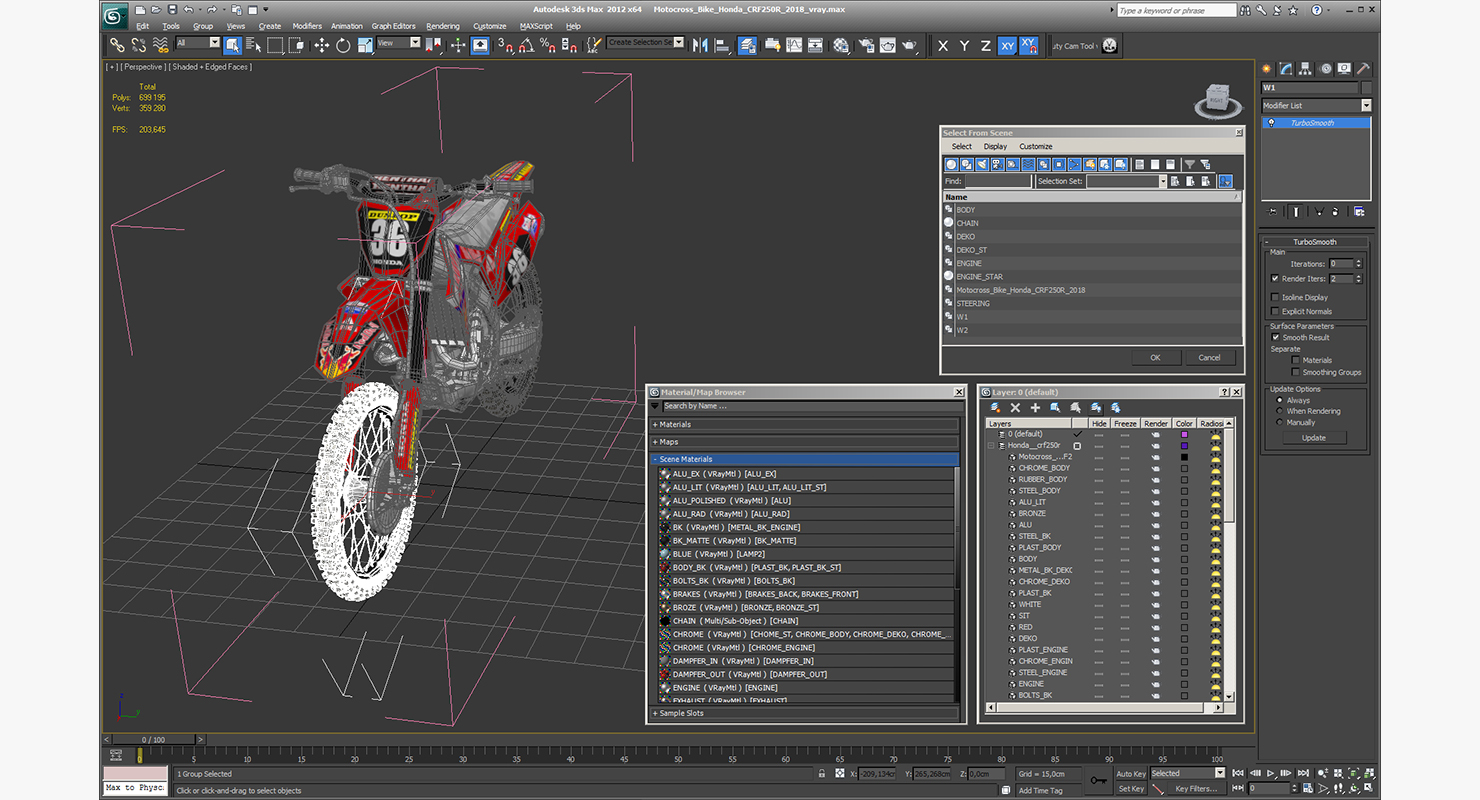
Task: Open the Graph Editors menu
Action: tap(393, 26)
